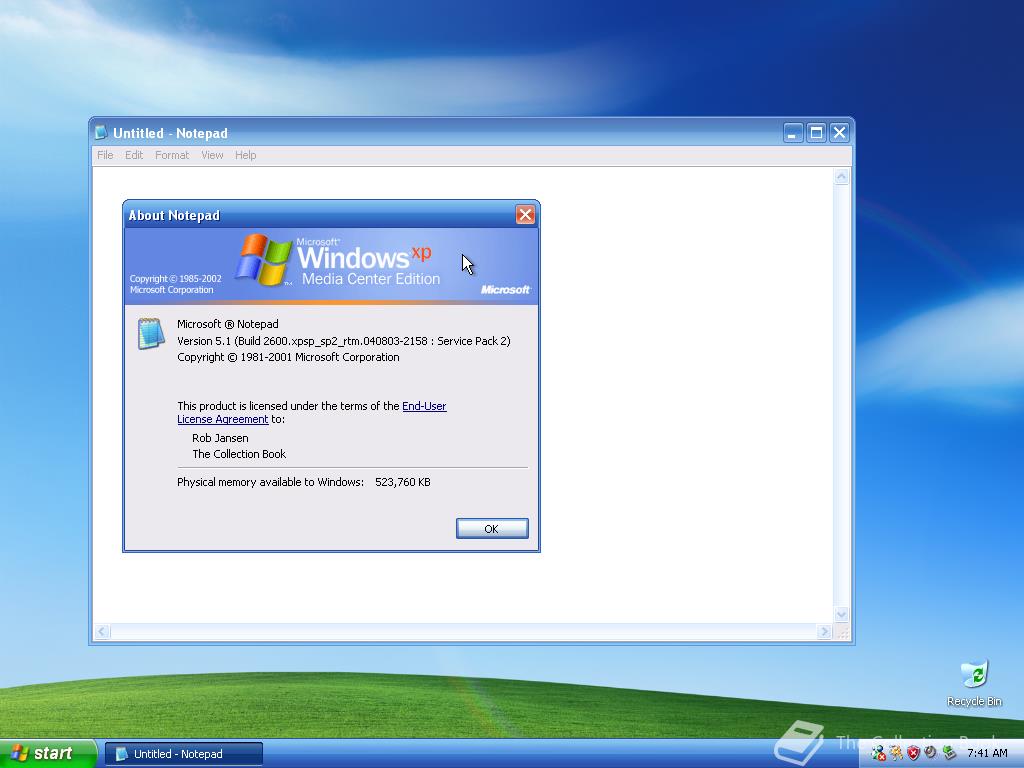Click the round gray tray icon

931,753
